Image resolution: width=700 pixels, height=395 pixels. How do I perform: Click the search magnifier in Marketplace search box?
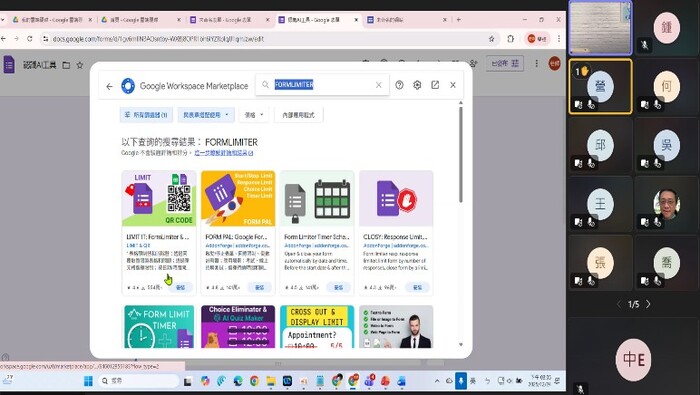(x=265, y=85)
